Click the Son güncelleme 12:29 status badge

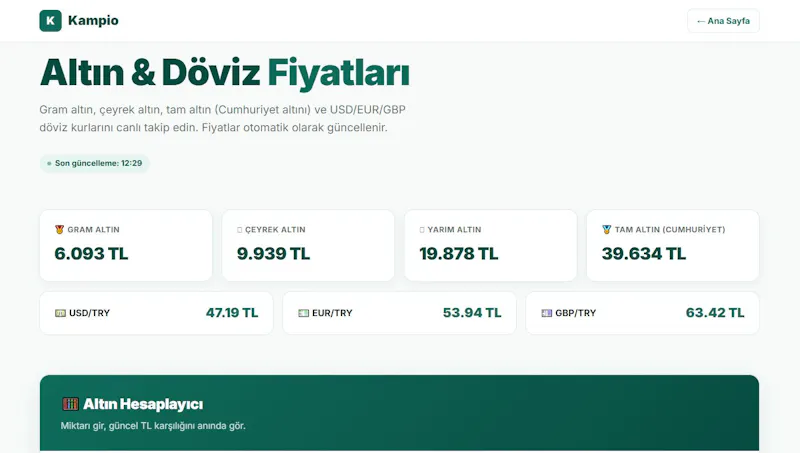pyautogui.click(x=94, y=163)
